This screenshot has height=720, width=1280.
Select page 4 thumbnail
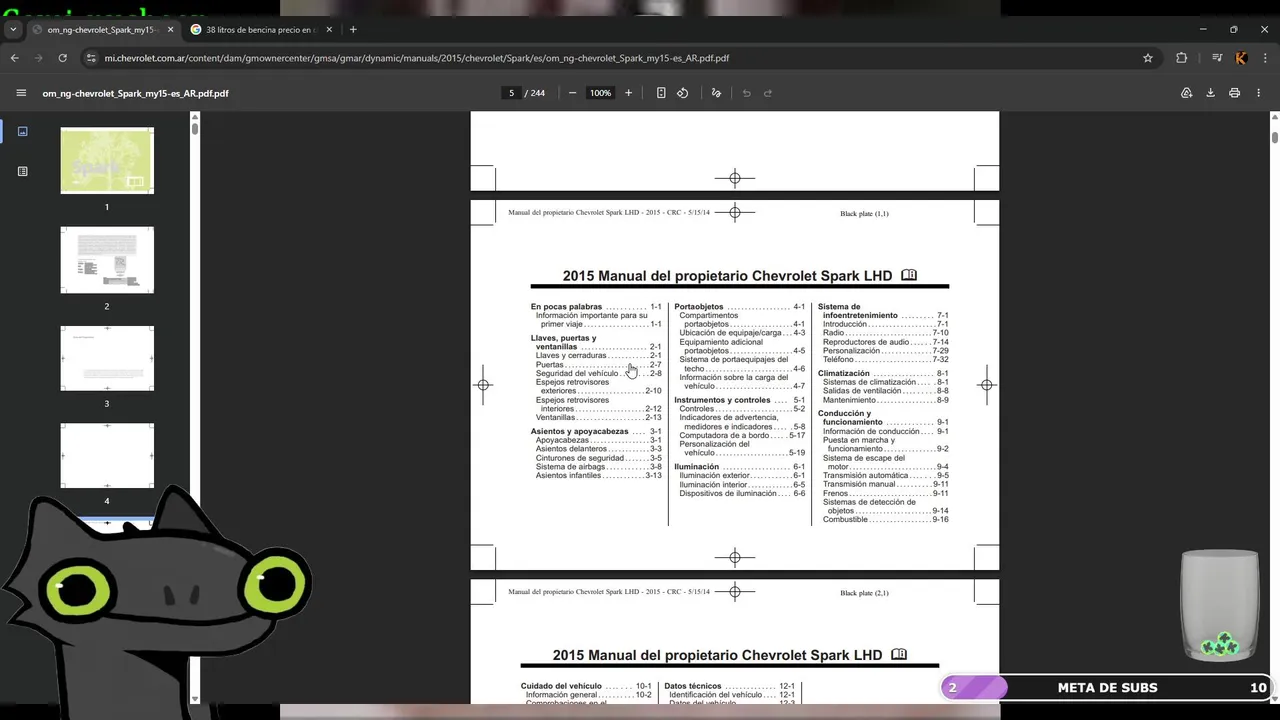pos(107,456)
